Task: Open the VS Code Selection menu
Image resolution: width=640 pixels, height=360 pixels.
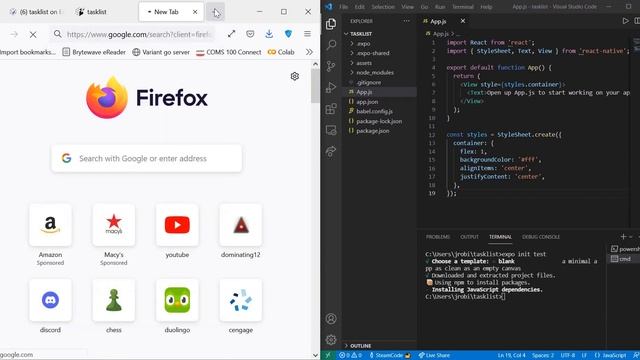Action: click(x=383, y=7)
